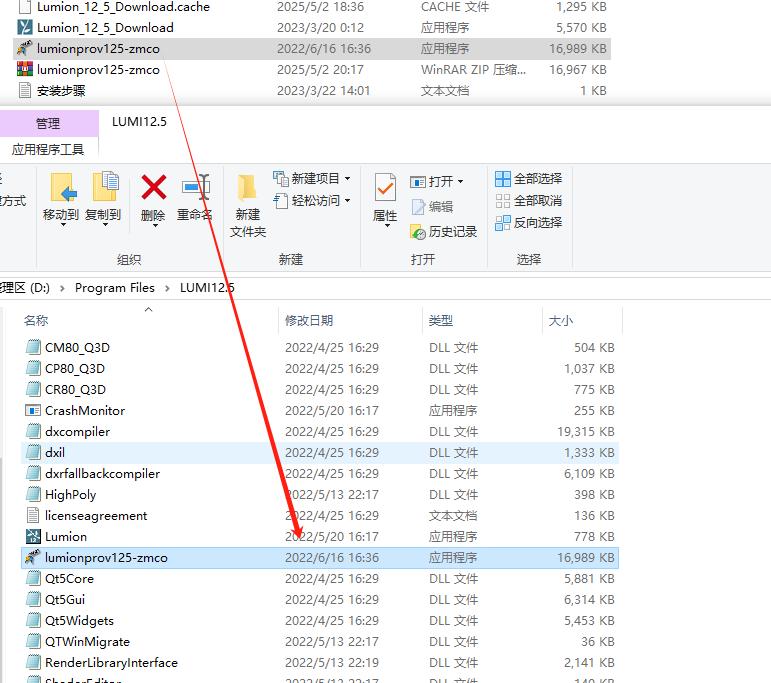Click CrashMonitor file name

click(x=85, y=410)
